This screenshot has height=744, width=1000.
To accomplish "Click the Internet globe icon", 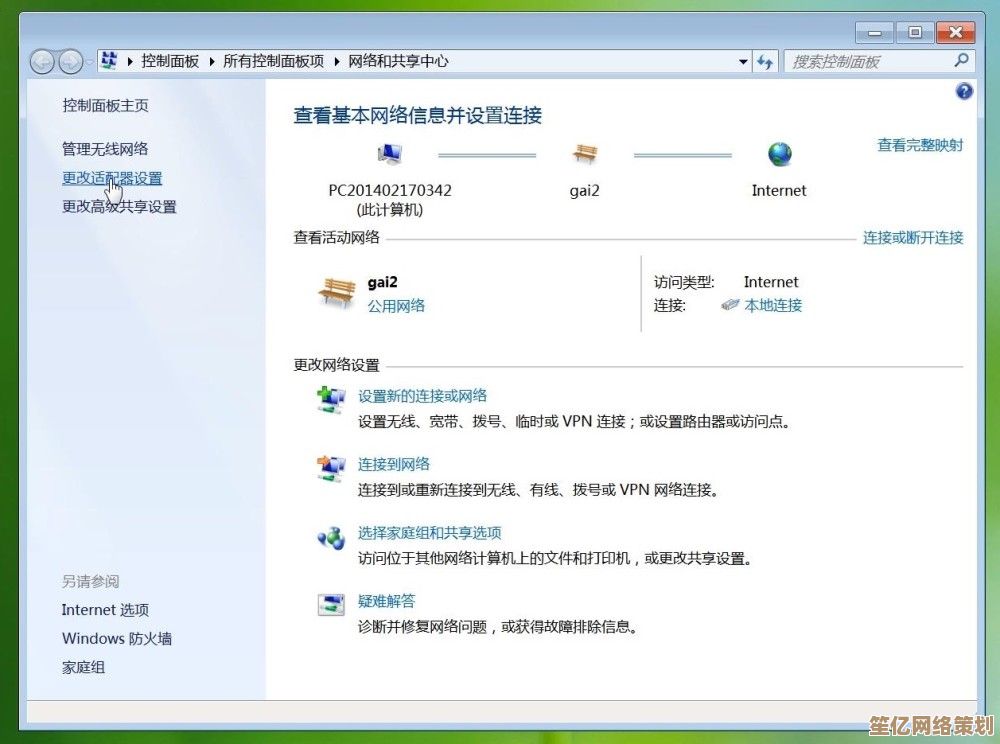I will click(x=779, y=154).
